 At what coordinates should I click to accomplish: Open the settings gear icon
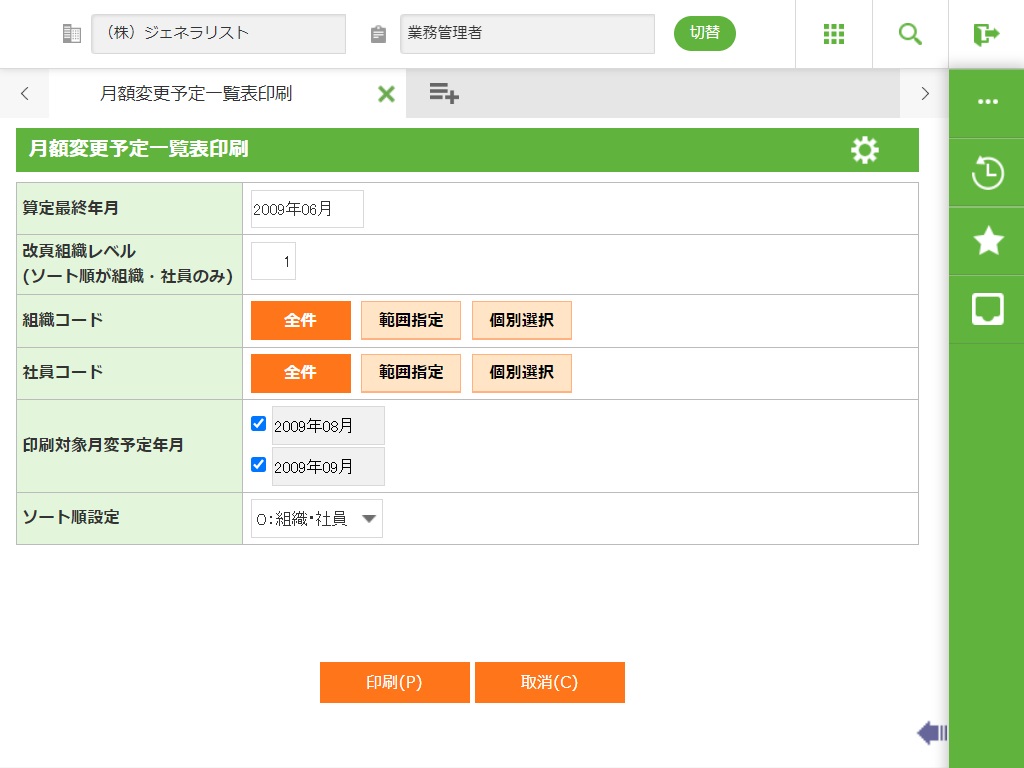(864, 150)
